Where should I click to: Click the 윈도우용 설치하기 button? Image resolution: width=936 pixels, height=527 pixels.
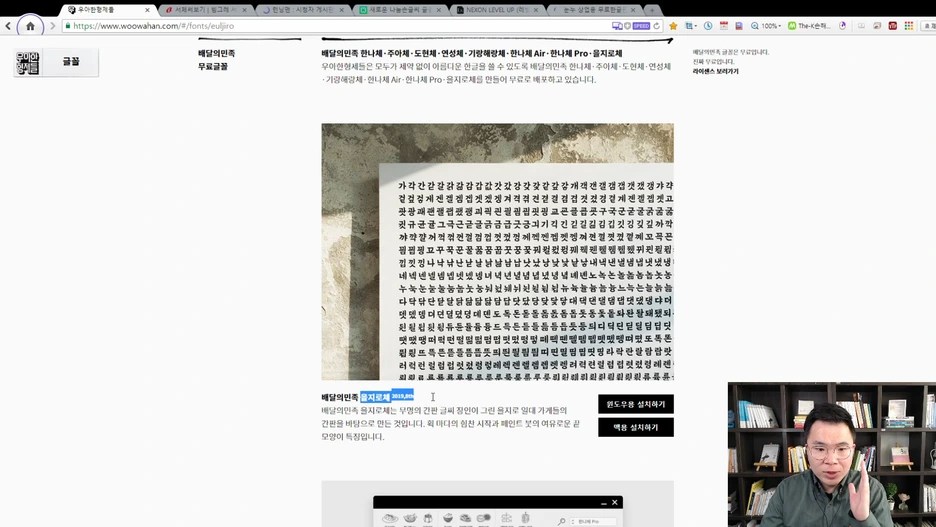tap(636, 404)
